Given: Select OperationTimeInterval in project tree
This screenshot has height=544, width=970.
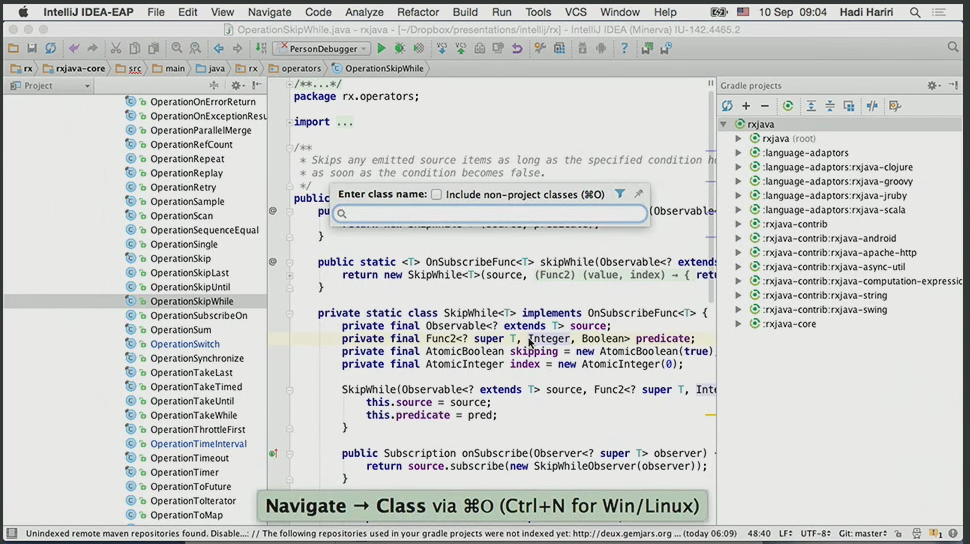Looking at the screenshot, I should pyautogui.click(x=198, y=444).
